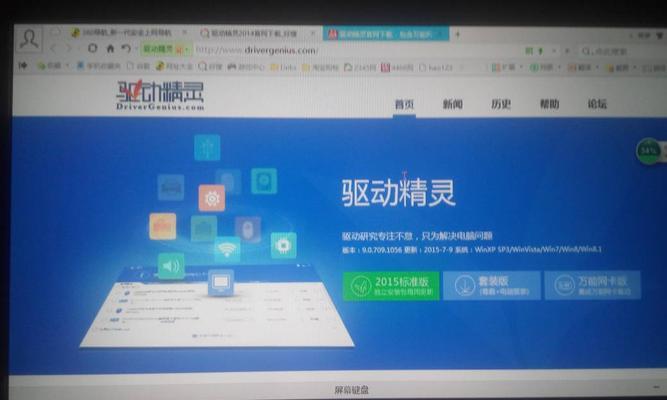This screenshot has width=667, height=400.
Task: Click the browser forward arrow
Action: (x=69, y=49)
